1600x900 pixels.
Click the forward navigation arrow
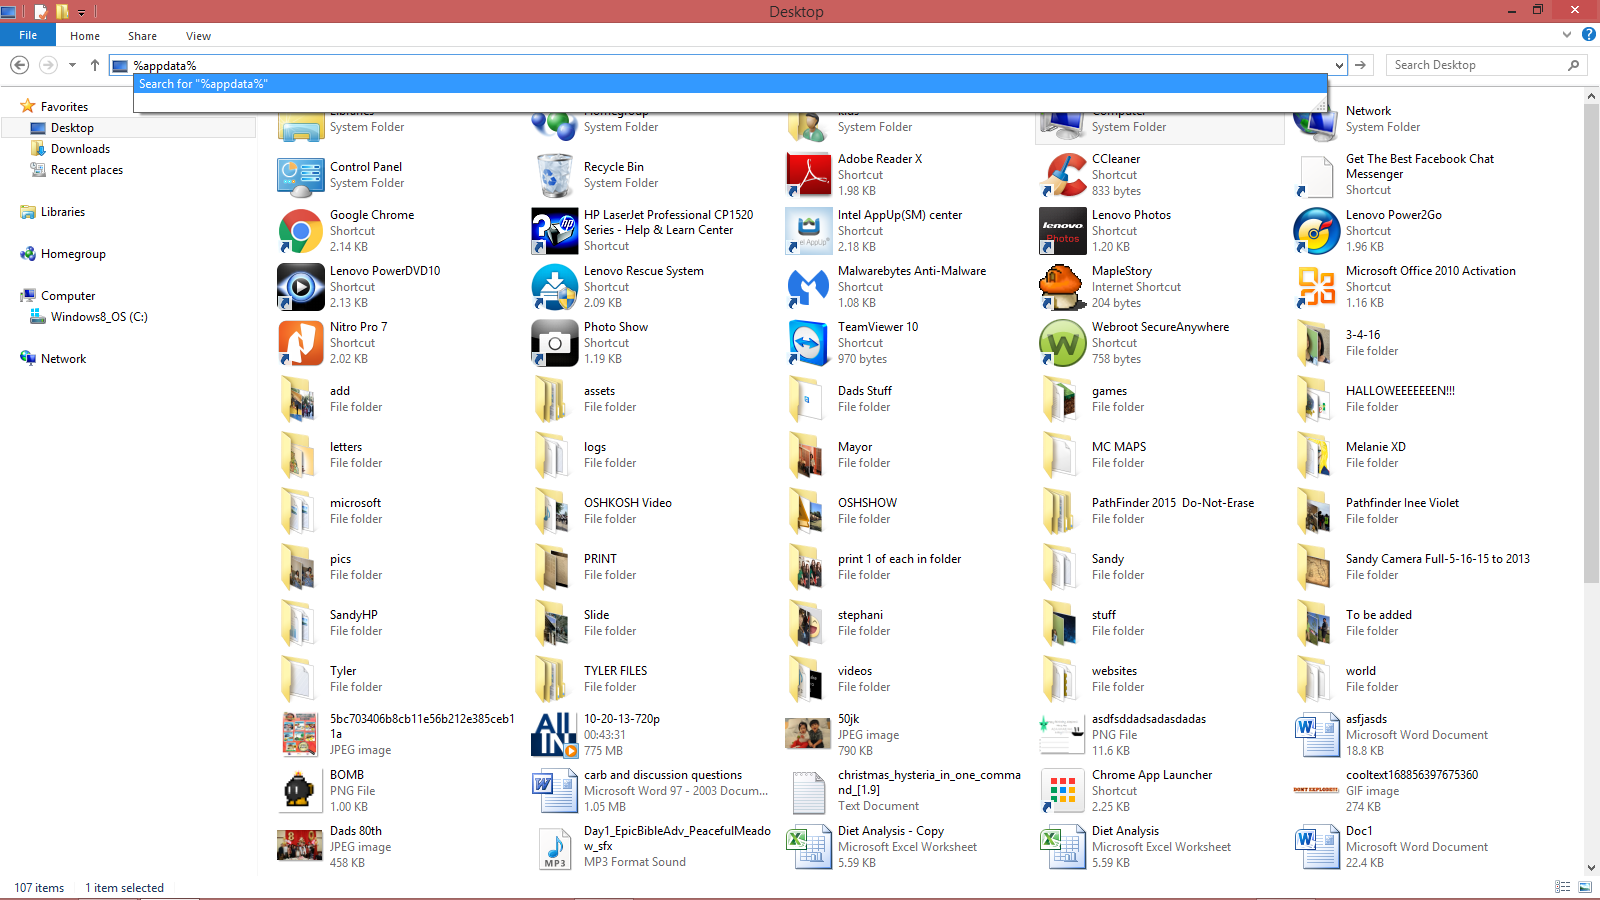tap(48, 65)
